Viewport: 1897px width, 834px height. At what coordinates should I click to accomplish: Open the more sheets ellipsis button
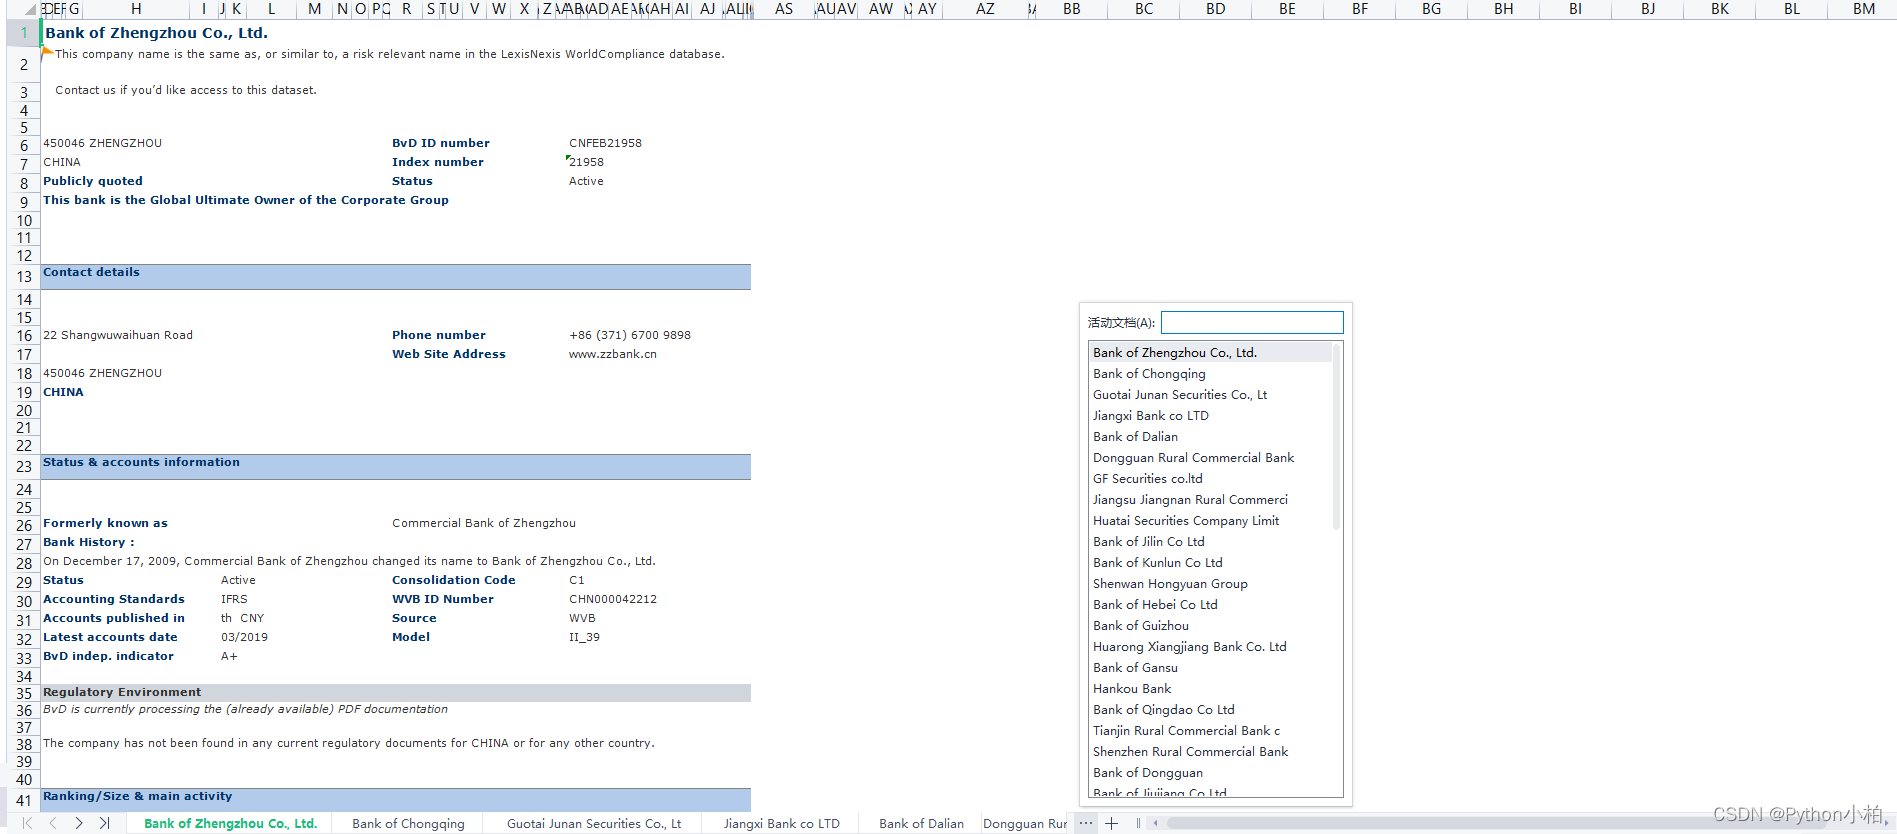pos(1085,823)
